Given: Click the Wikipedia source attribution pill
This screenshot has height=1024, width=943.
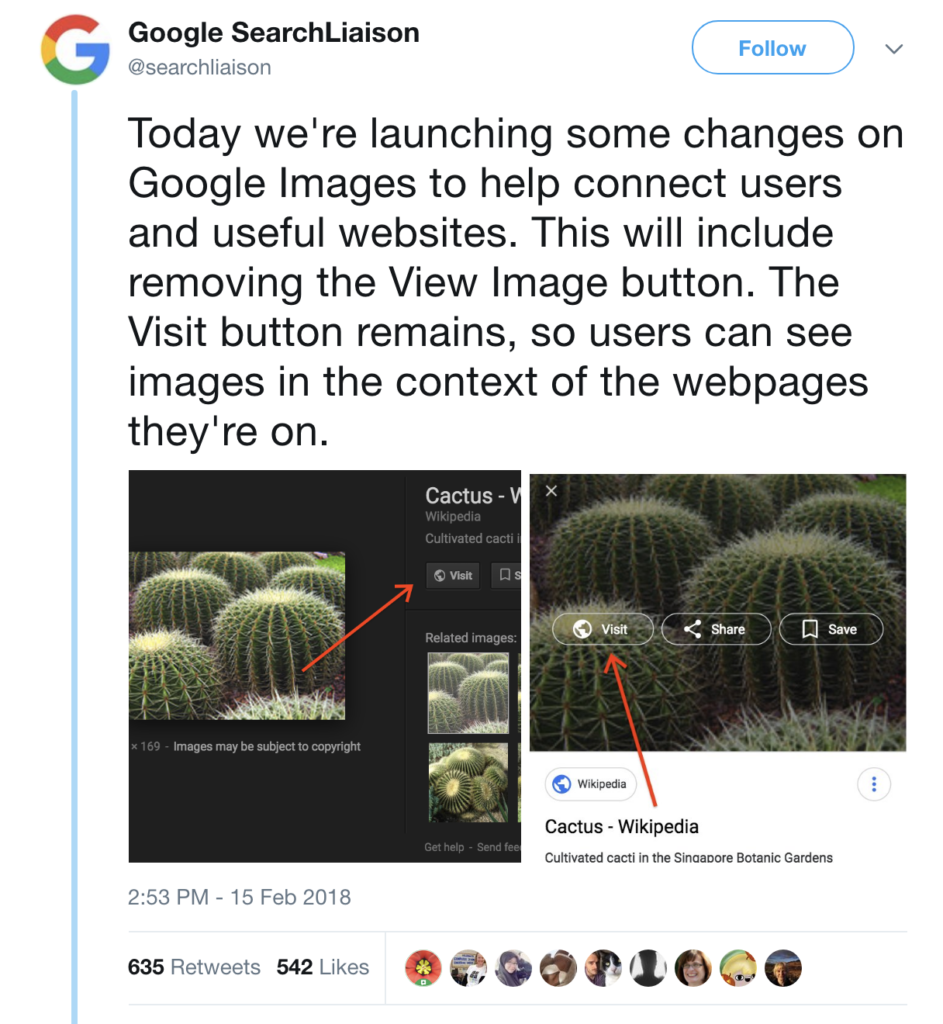Looking at the screenshot, I should click(591, 784).
